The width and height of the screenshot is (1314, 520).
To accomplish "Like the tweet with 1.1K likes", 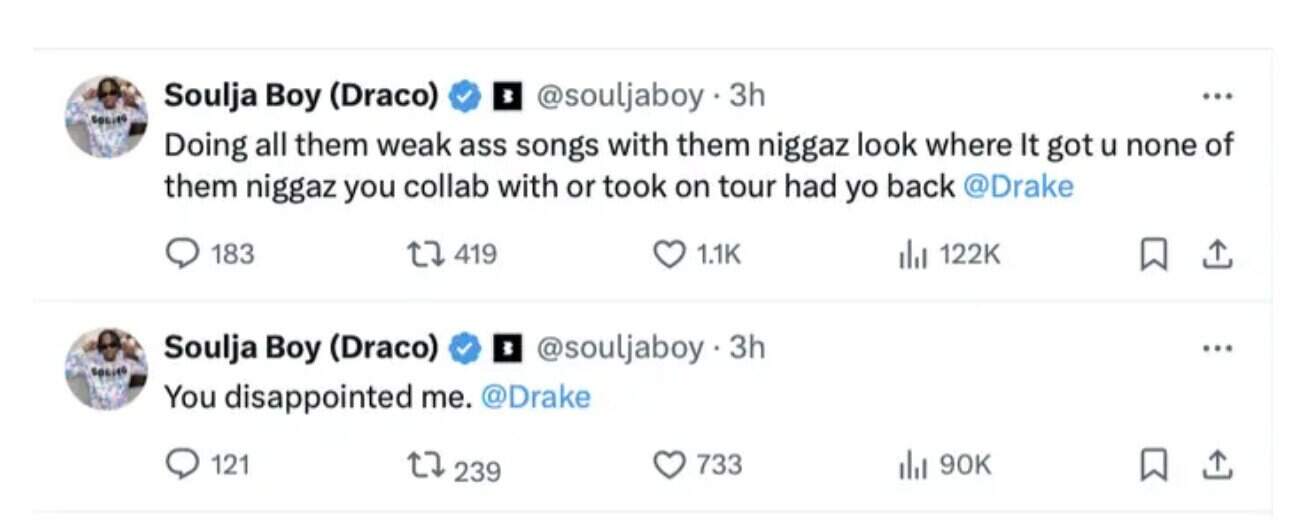I will pos(668,255).
